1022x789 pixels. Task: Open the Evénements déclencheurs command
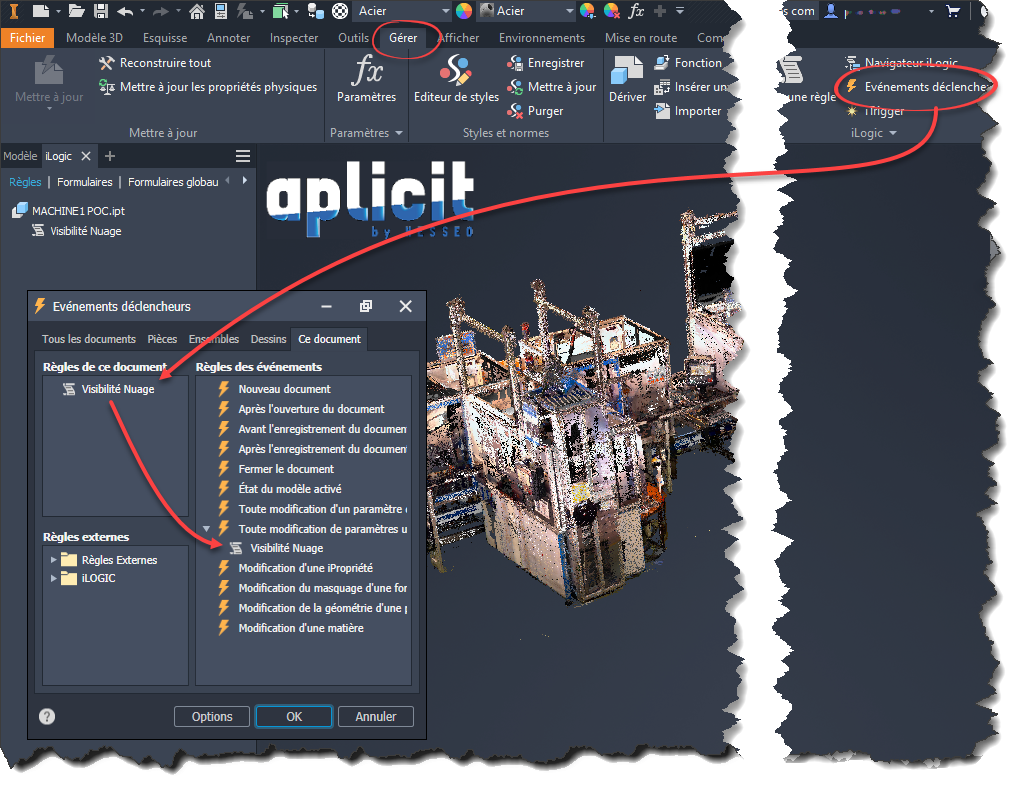tap(916, 87)
